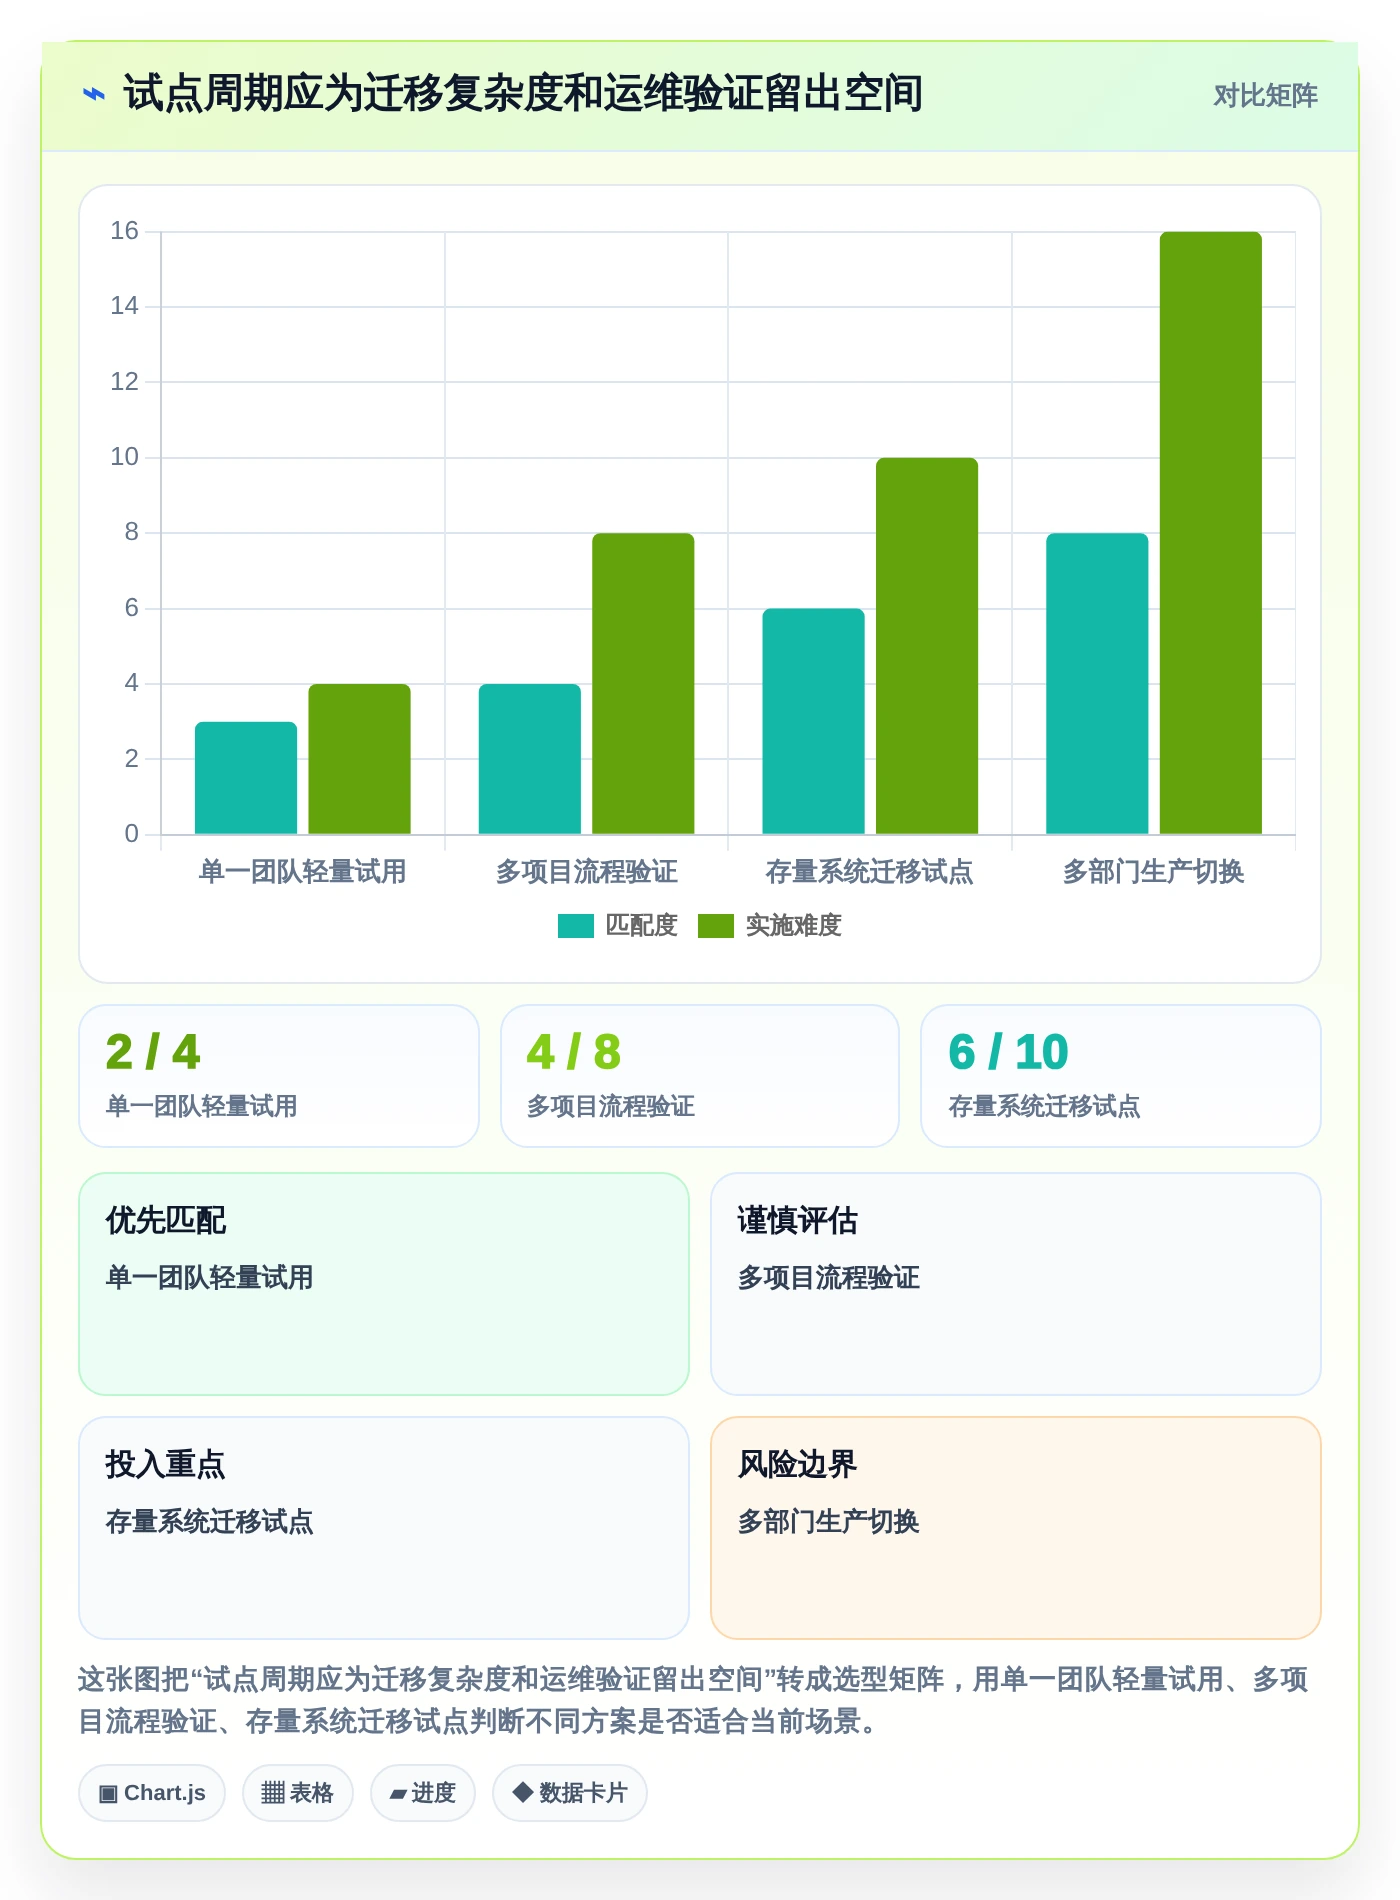Click the y-axis value 10

124,457
